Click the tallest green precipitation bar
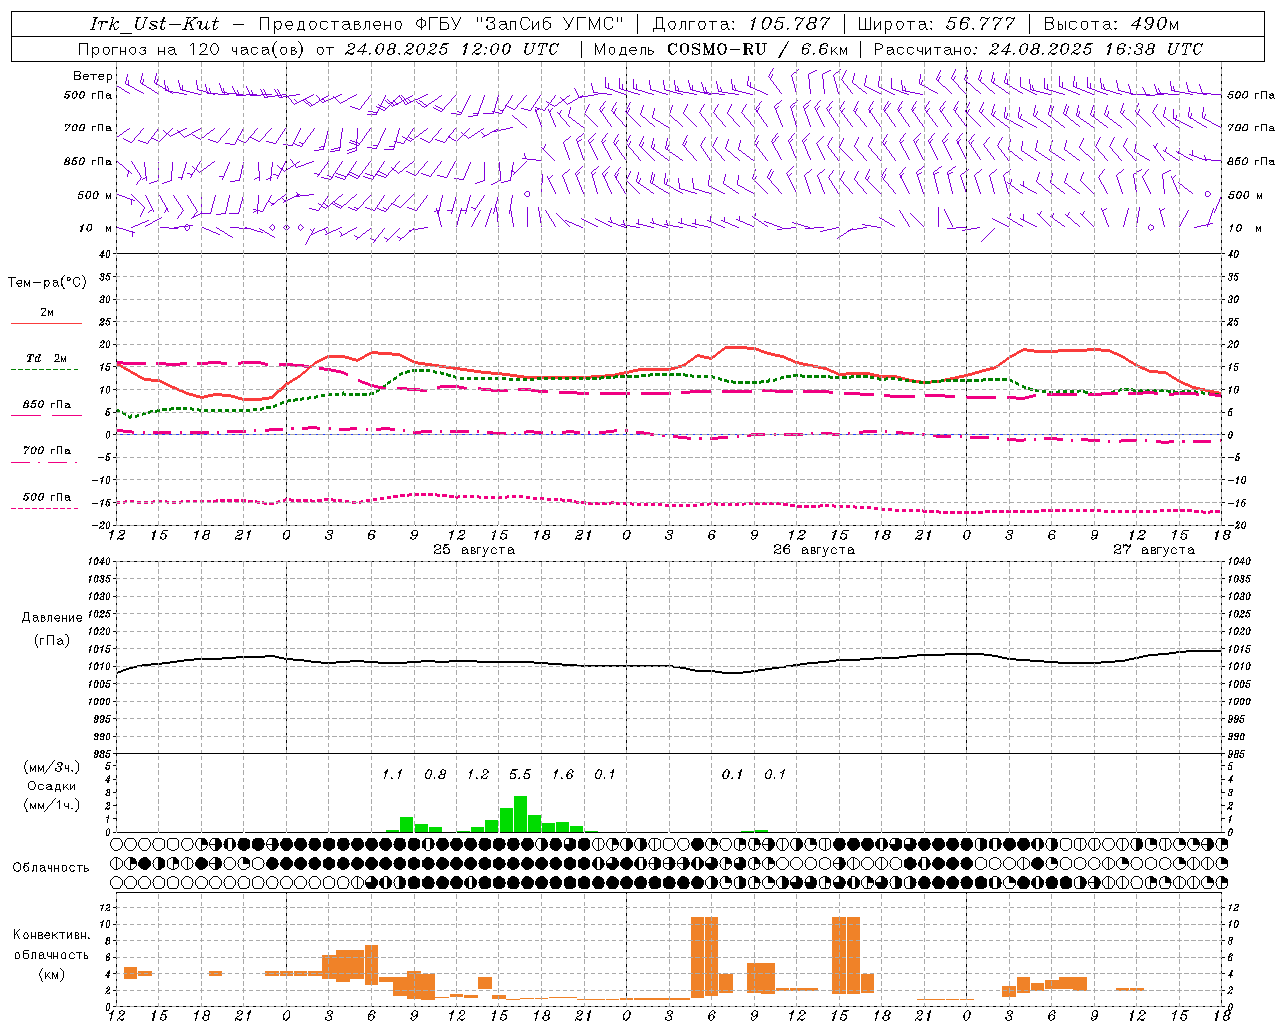This screenshot has height=1024, width=1280. pos(520,814)
